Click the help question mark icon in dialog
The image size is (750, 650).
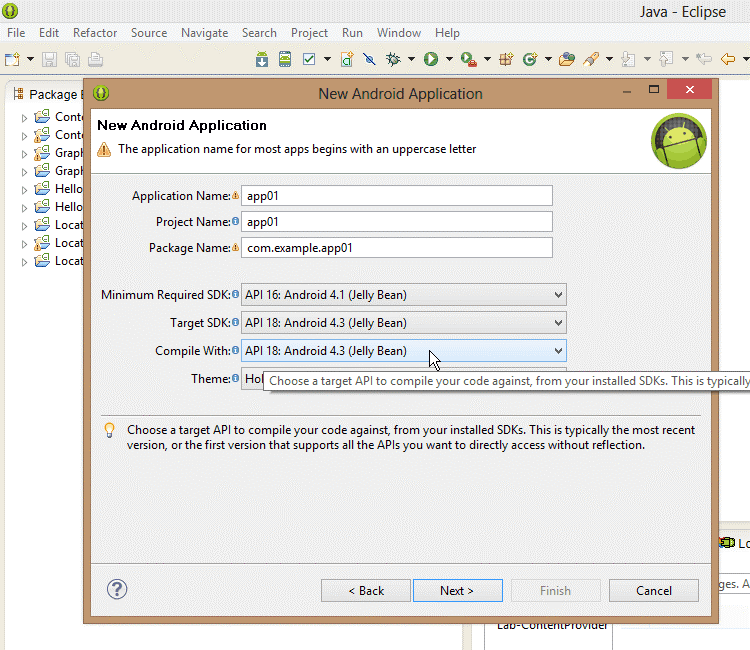[117, 589]
